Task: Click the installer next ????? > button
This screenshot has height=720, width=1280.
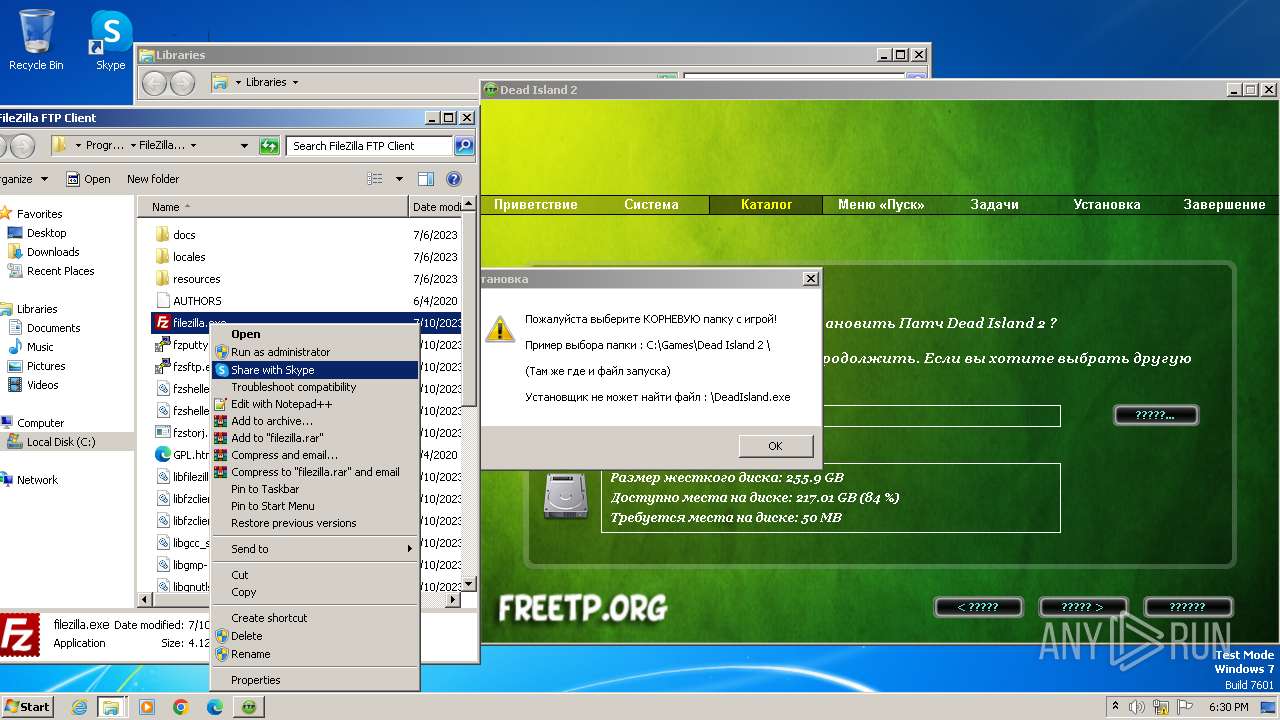Action: click(x=1082, y=607)
